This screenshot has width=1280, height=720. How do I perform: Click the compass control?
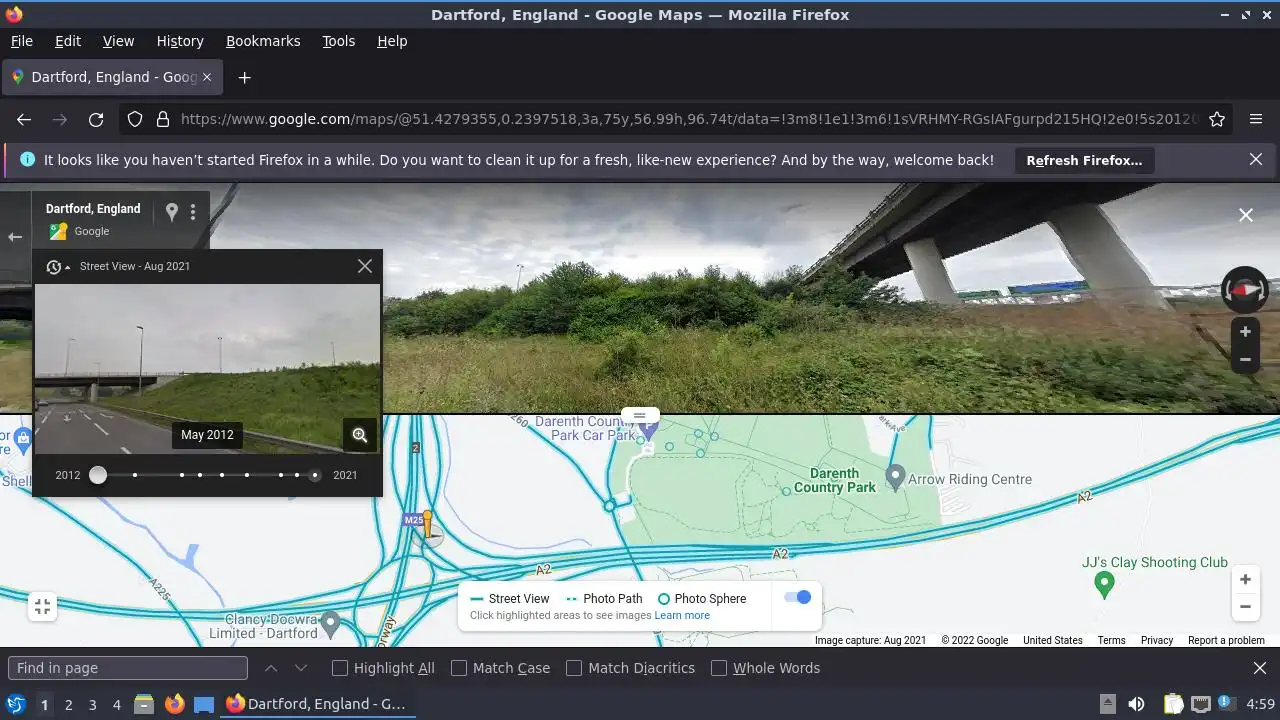point(1245,290)
